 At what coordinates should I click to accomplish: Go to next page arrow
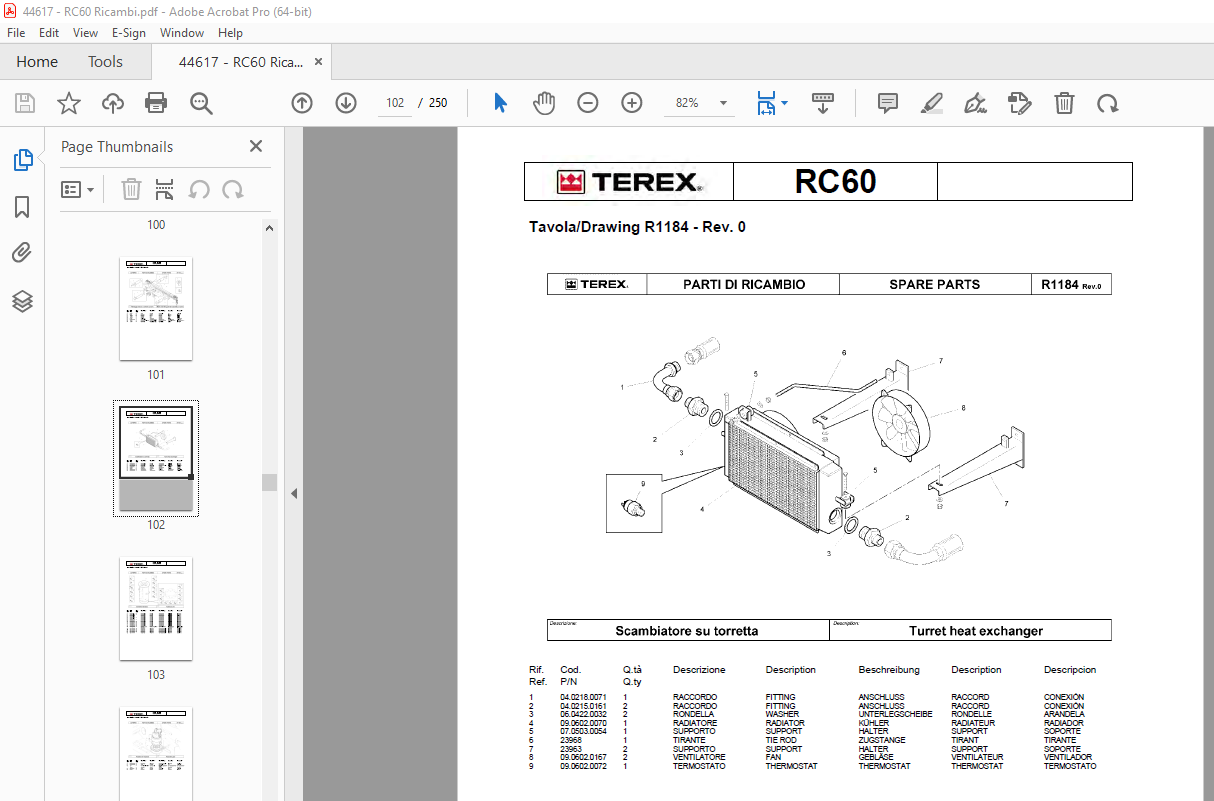pyautogui.click(x=346, y=103)
